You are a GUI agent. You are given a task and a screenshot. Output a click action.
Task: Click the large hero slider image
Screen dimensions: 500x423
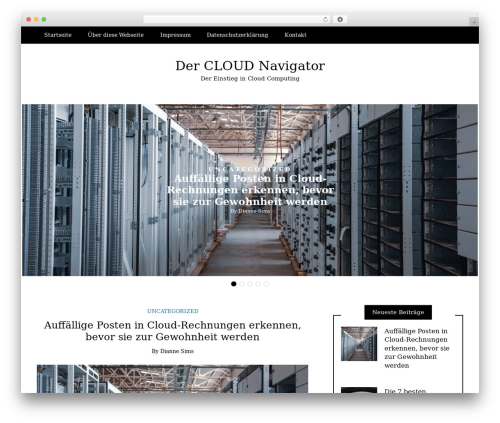tap(250, 190)
